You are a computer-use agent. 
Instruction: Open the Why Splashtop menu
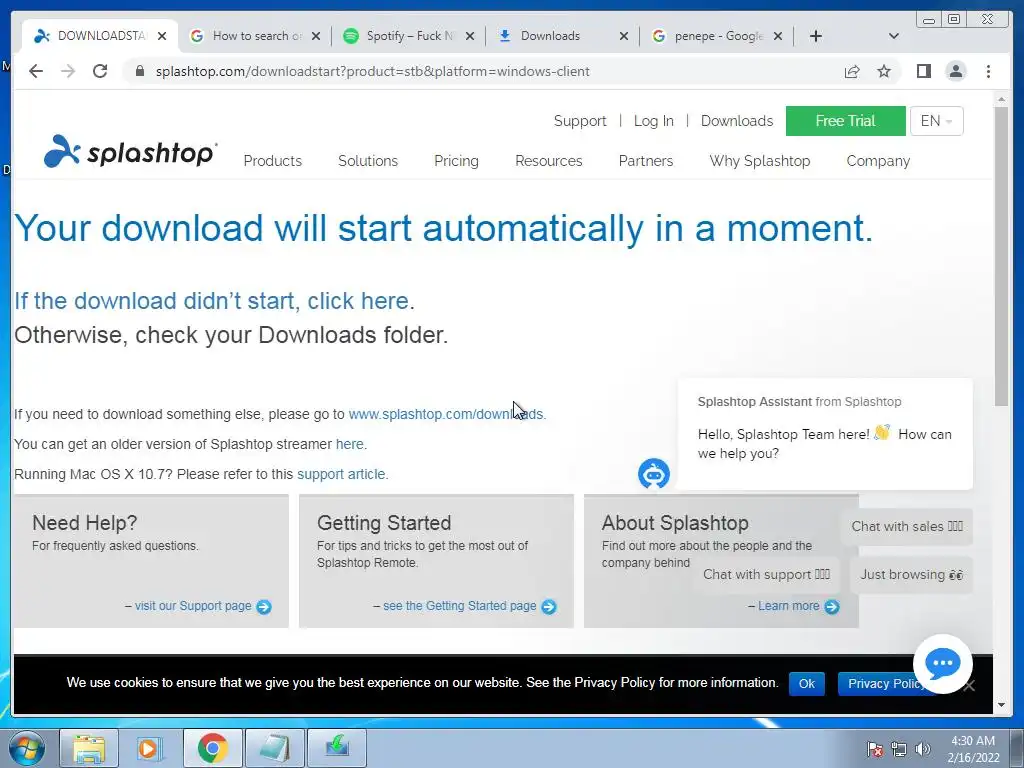760,161
